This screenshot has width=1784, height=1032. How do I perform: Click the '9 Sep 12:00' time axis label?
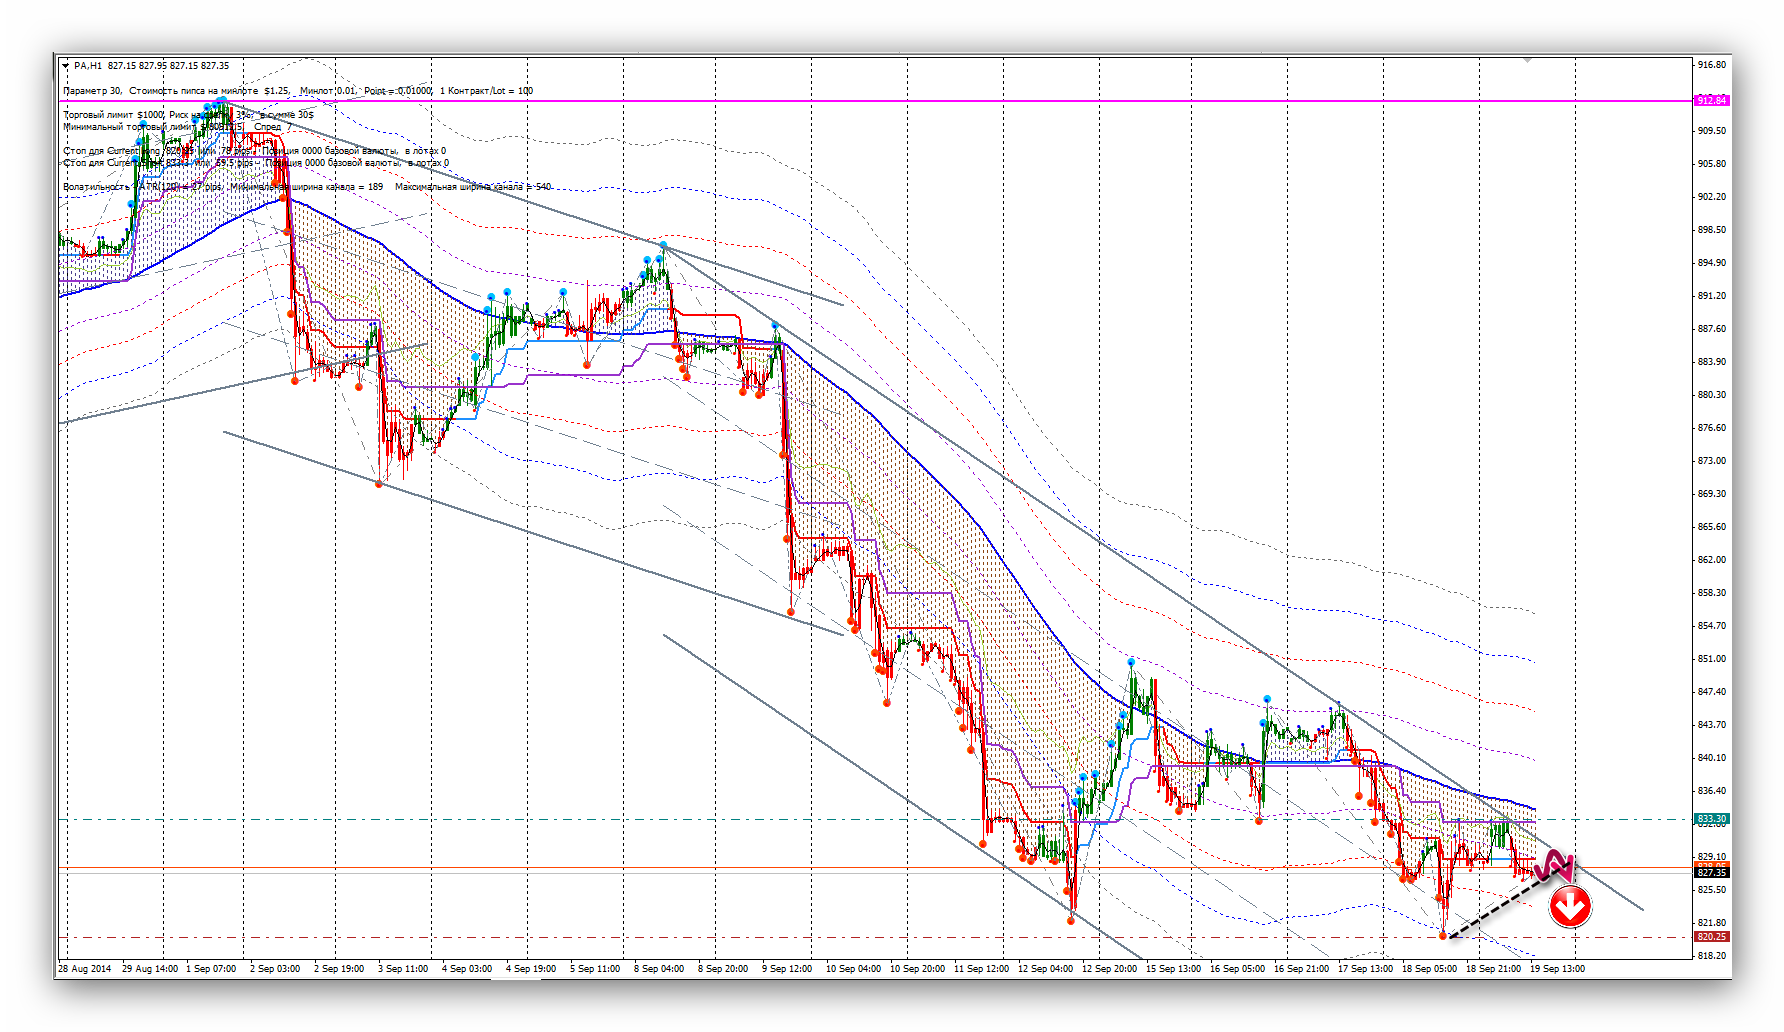[787, 968]
